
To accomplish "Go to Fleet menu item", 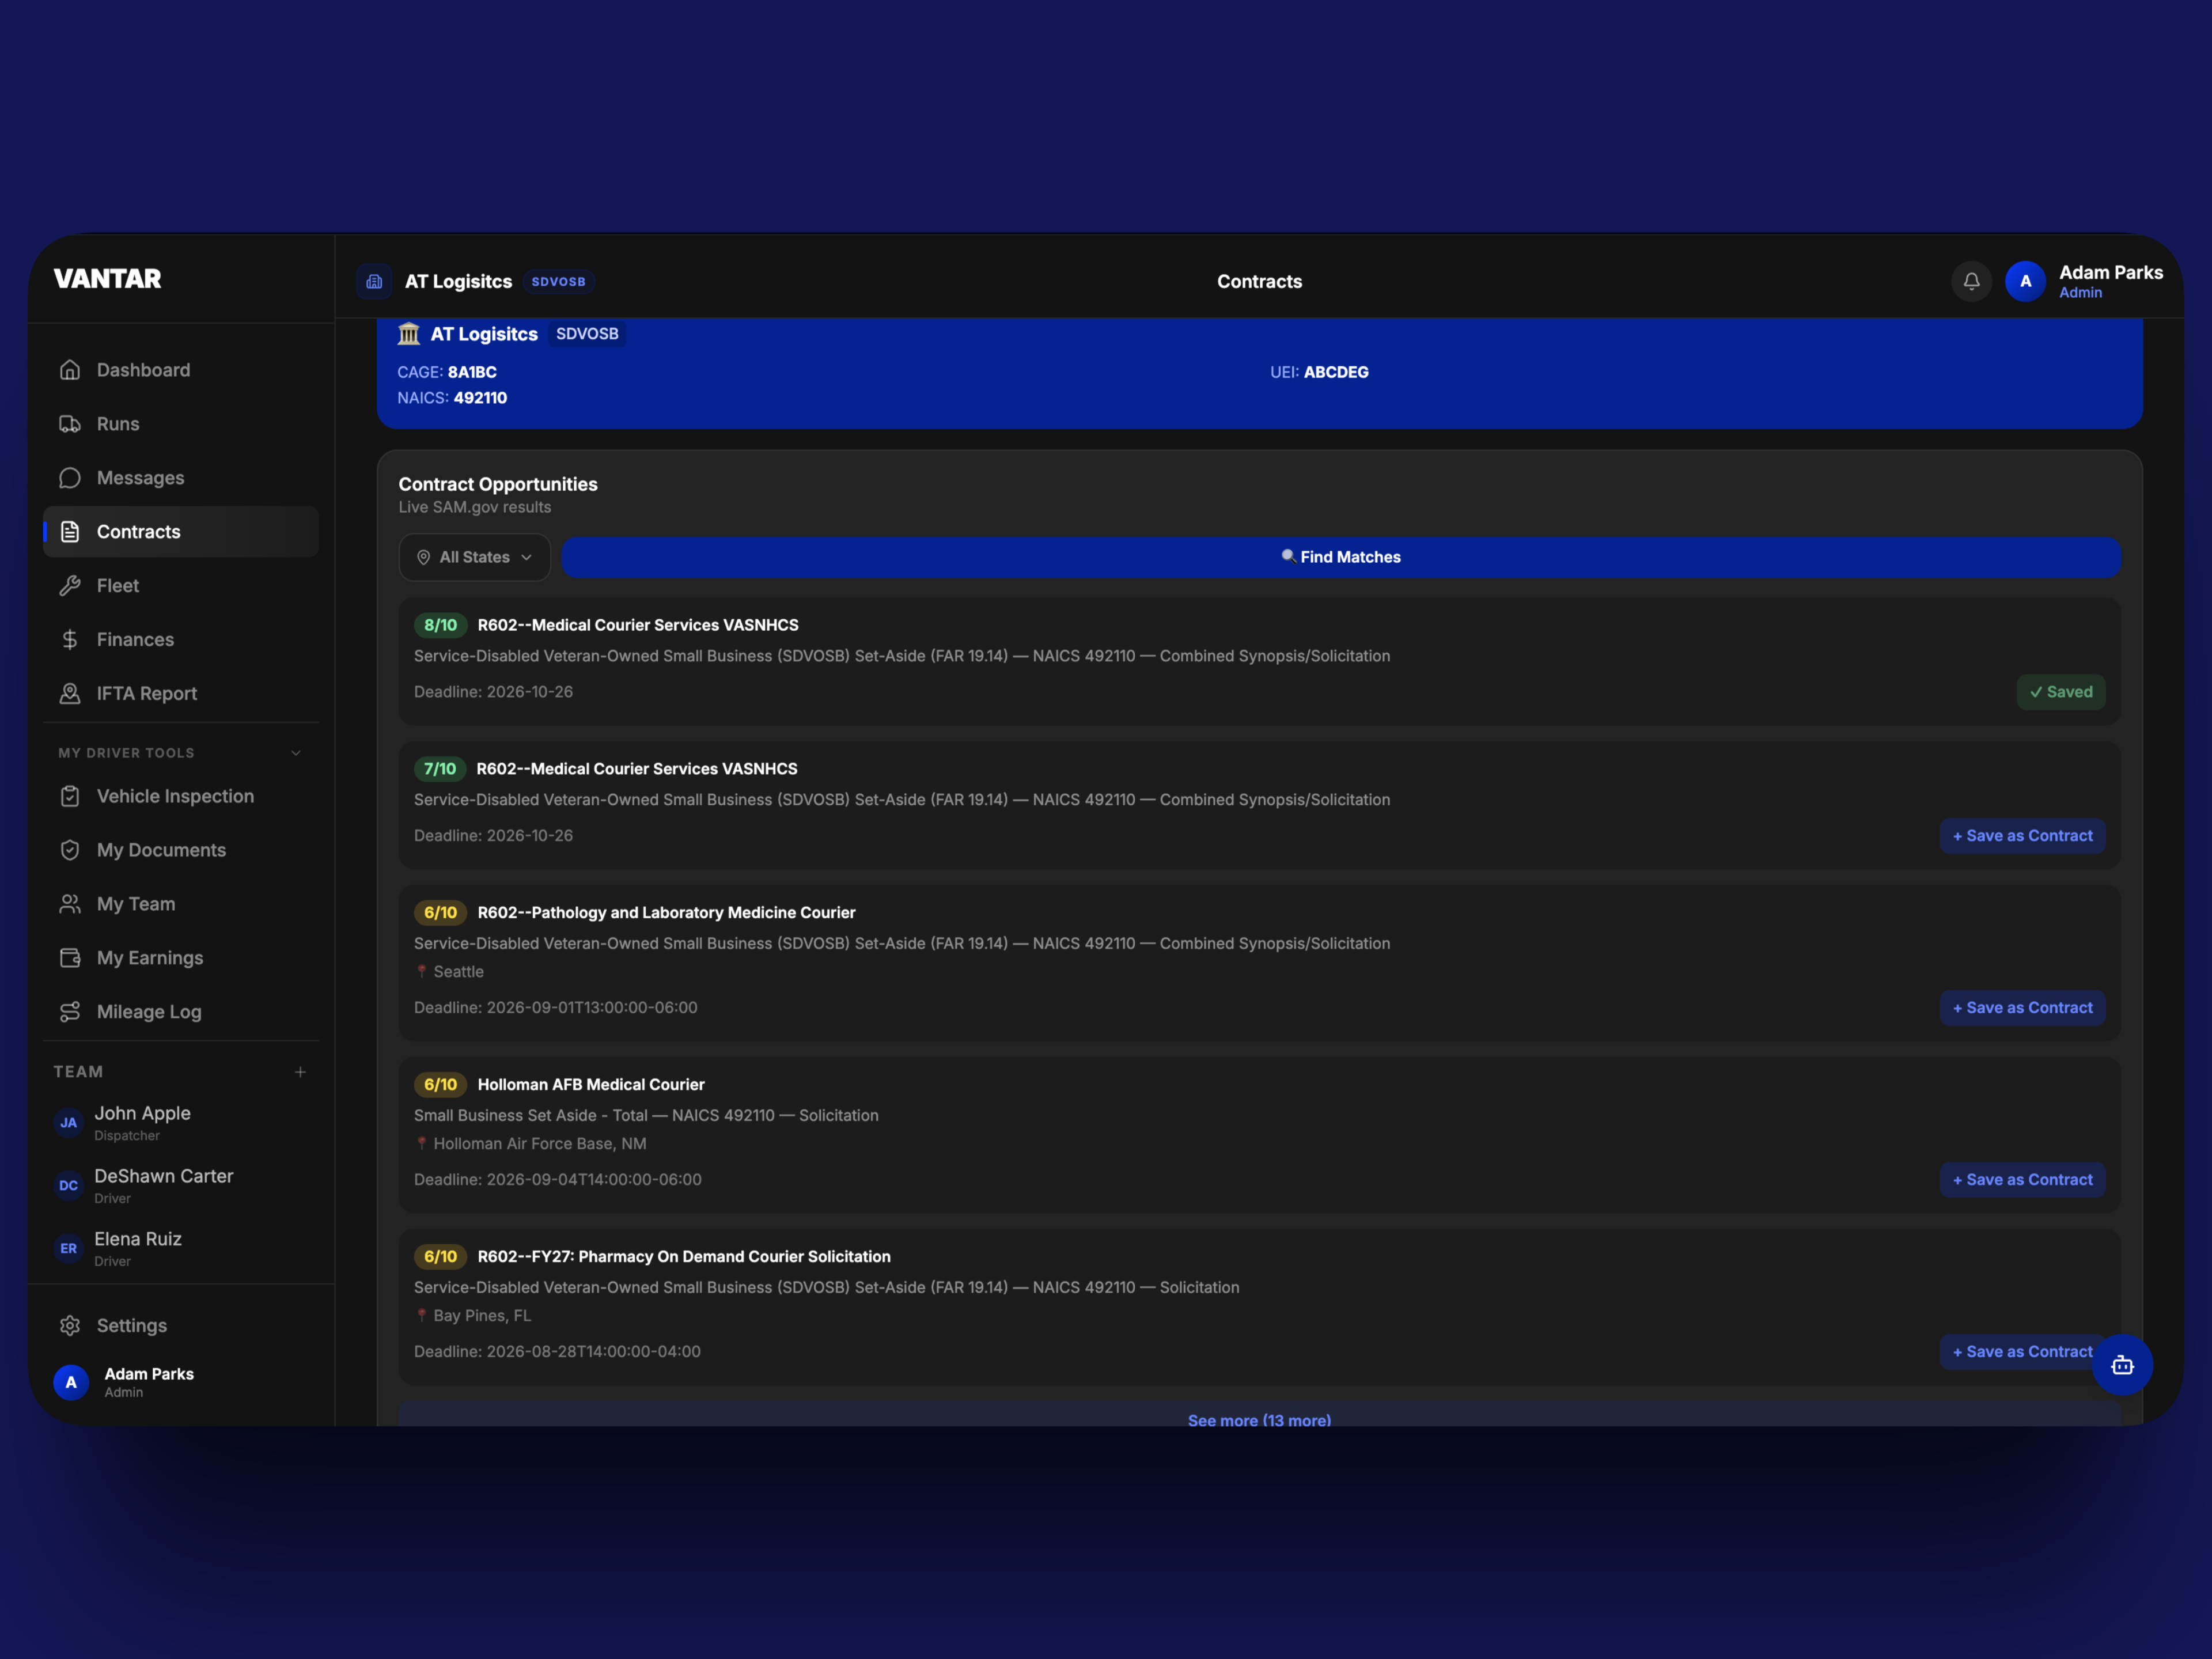I will pos(181,586).
